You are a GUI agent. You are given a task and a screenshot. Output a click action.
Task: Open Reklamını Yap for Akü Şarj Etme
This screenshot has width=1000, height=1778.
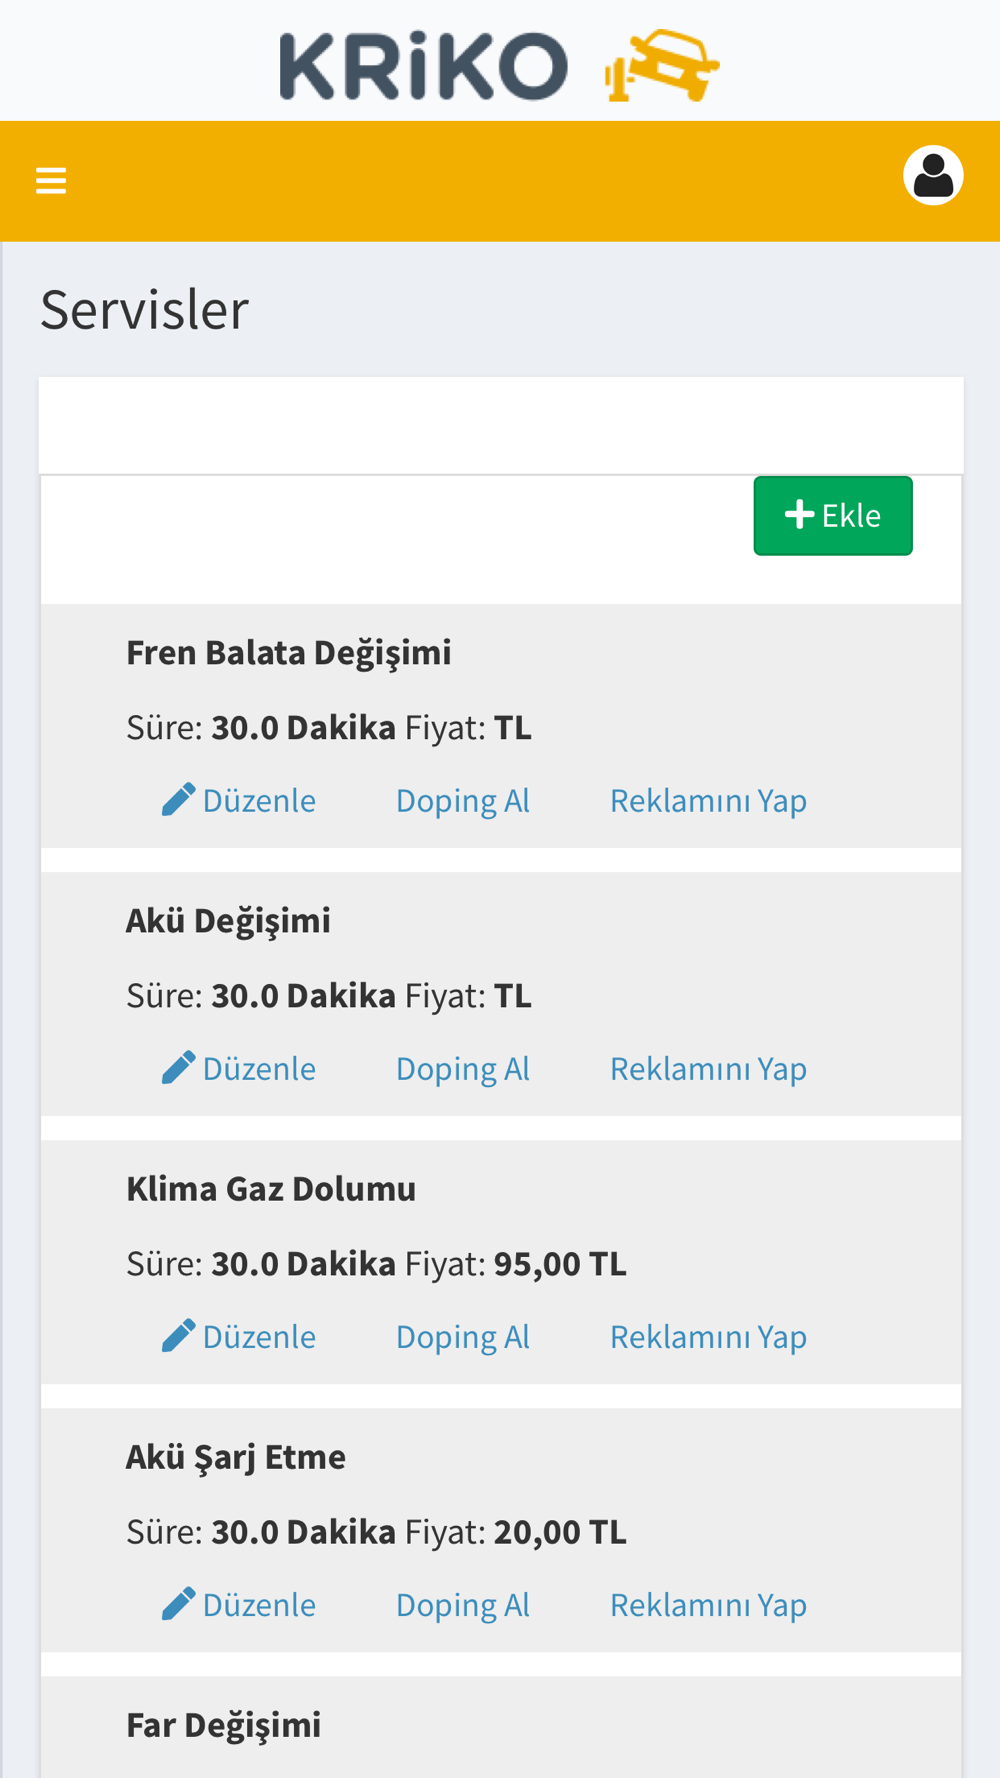(x=708, y=1605)
